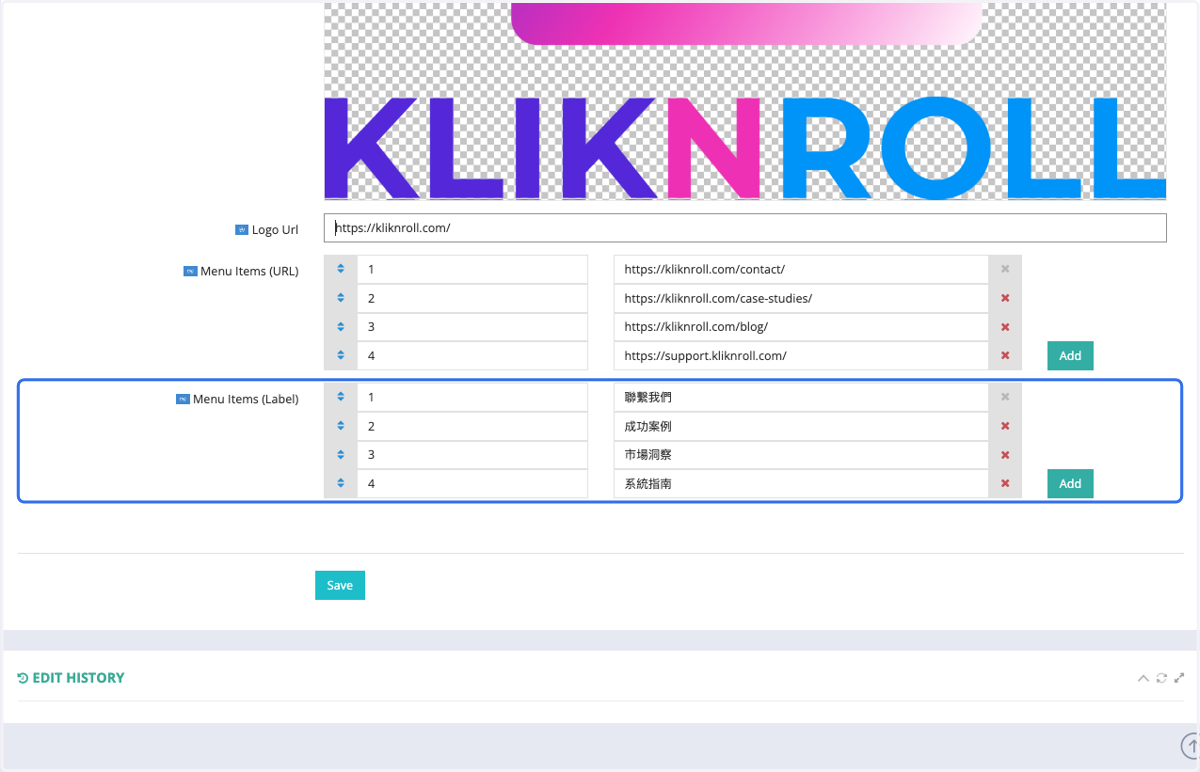Click the Logo Url label text
The image size is (1200, 772).
[x=275, y=230]
